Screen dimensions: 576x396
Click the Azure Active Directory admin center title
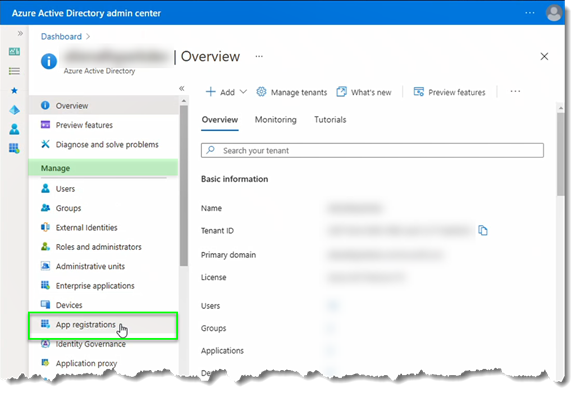coord(86,13)
